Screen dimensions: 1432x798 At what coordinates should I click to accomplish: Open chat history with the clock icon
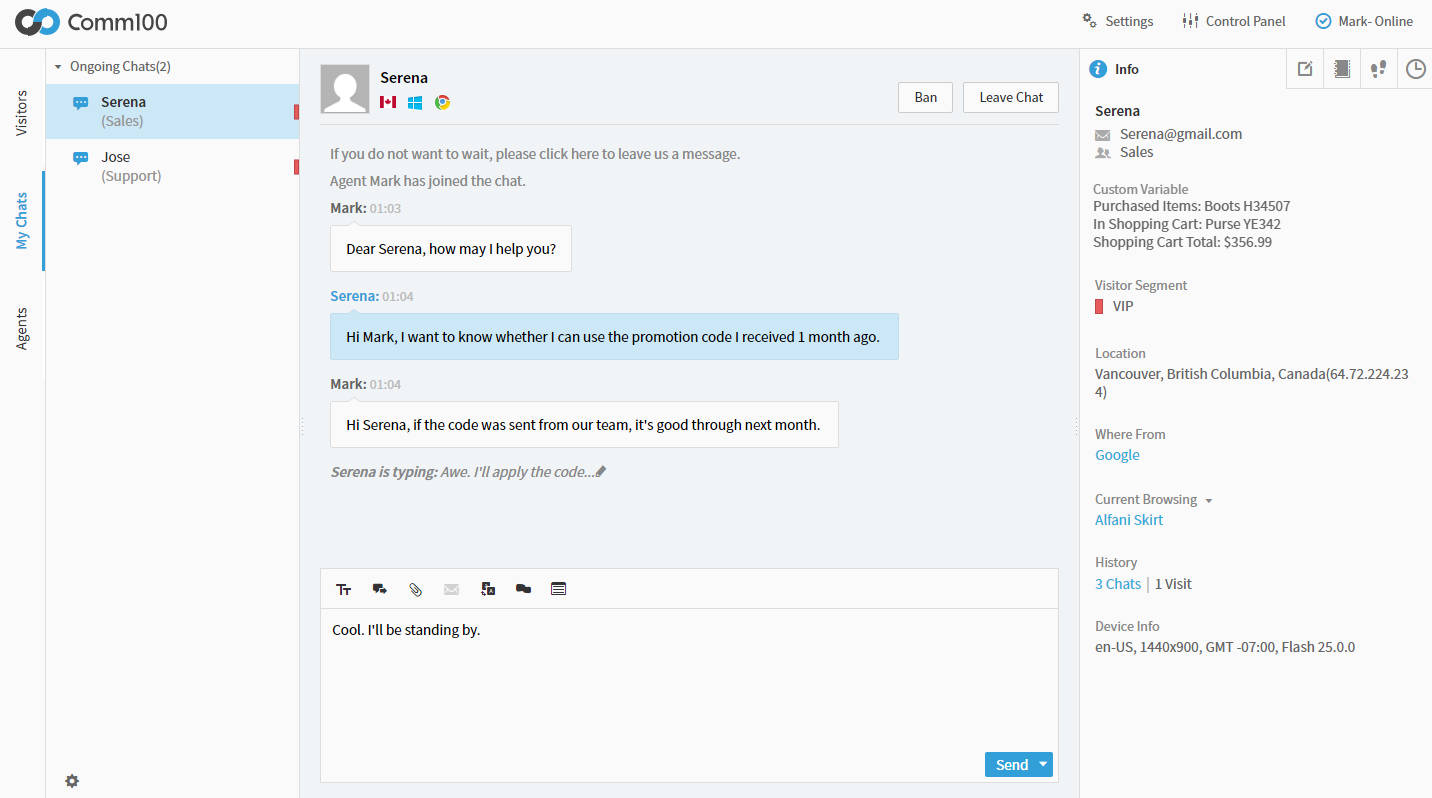[x=1415, y=69]
